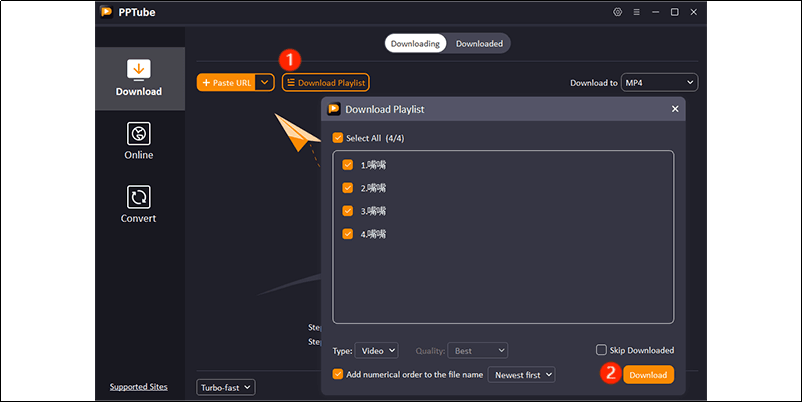Image resolution: width=803 pixels, height=403 pixels.
Task: Click the Download Playlist dialog title text
Action: click(x=385, y=109)
